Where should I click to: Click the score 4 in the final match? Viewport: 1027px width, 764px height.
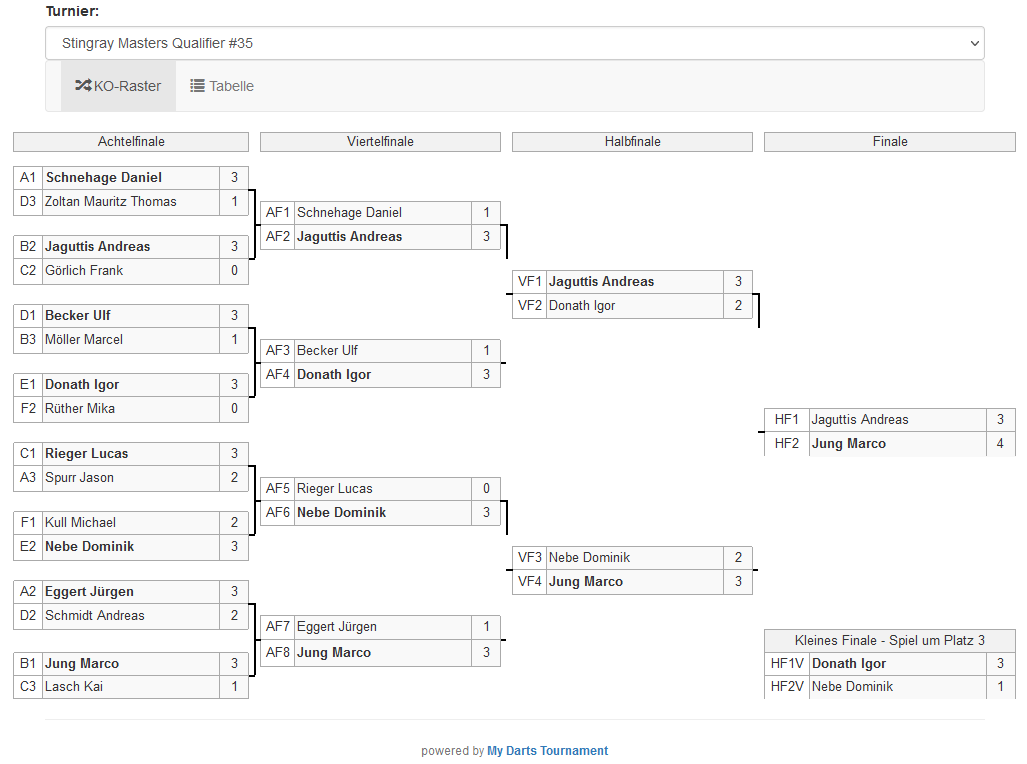pos(1000,444)
